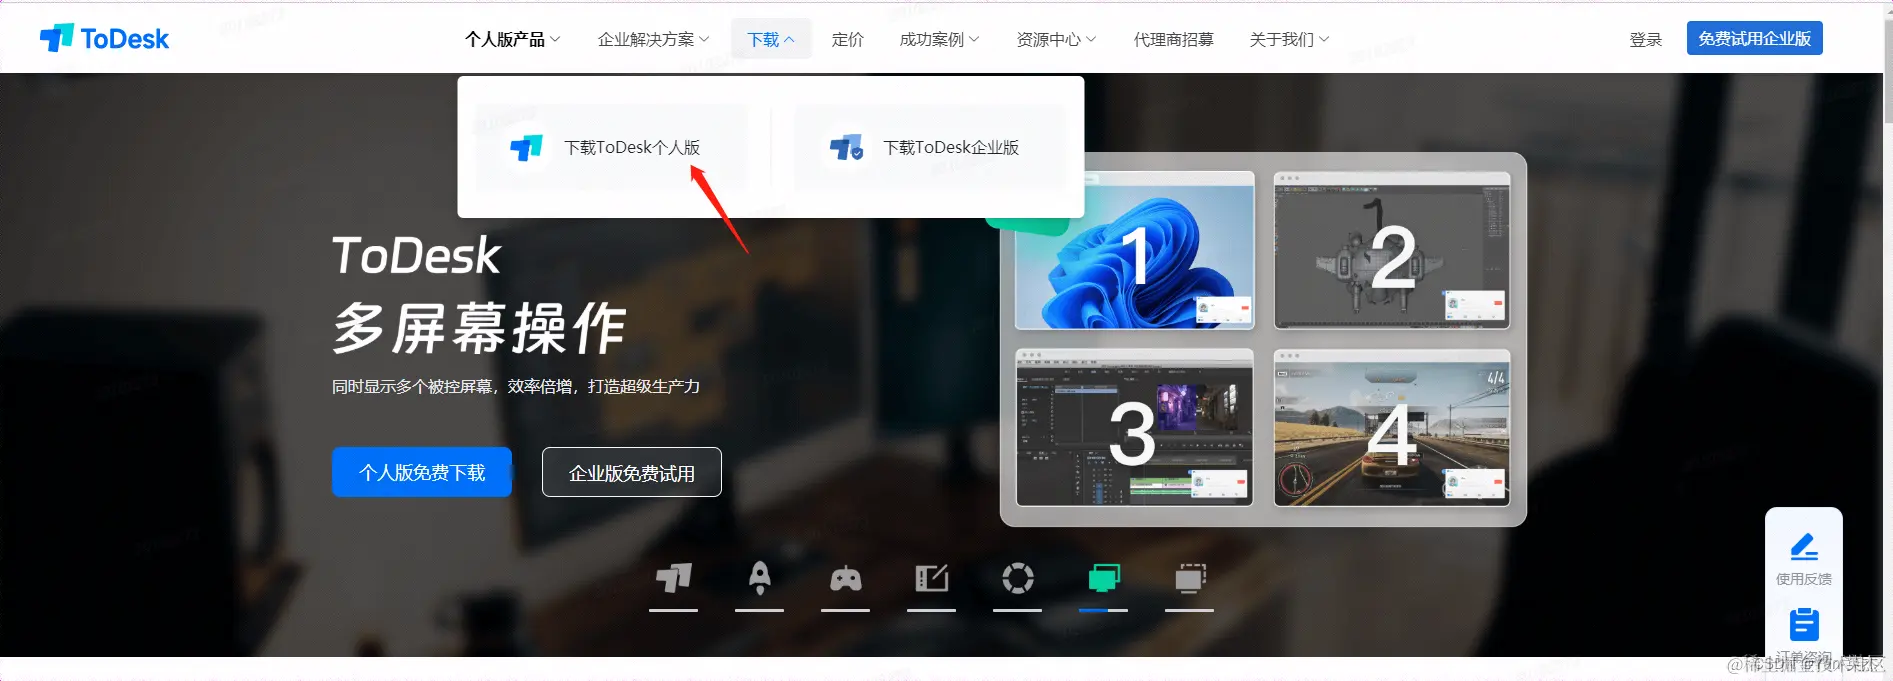Click the ToDesk enterprise edition shield icon
Screen dimensions: 1893x681
point(846,148)
